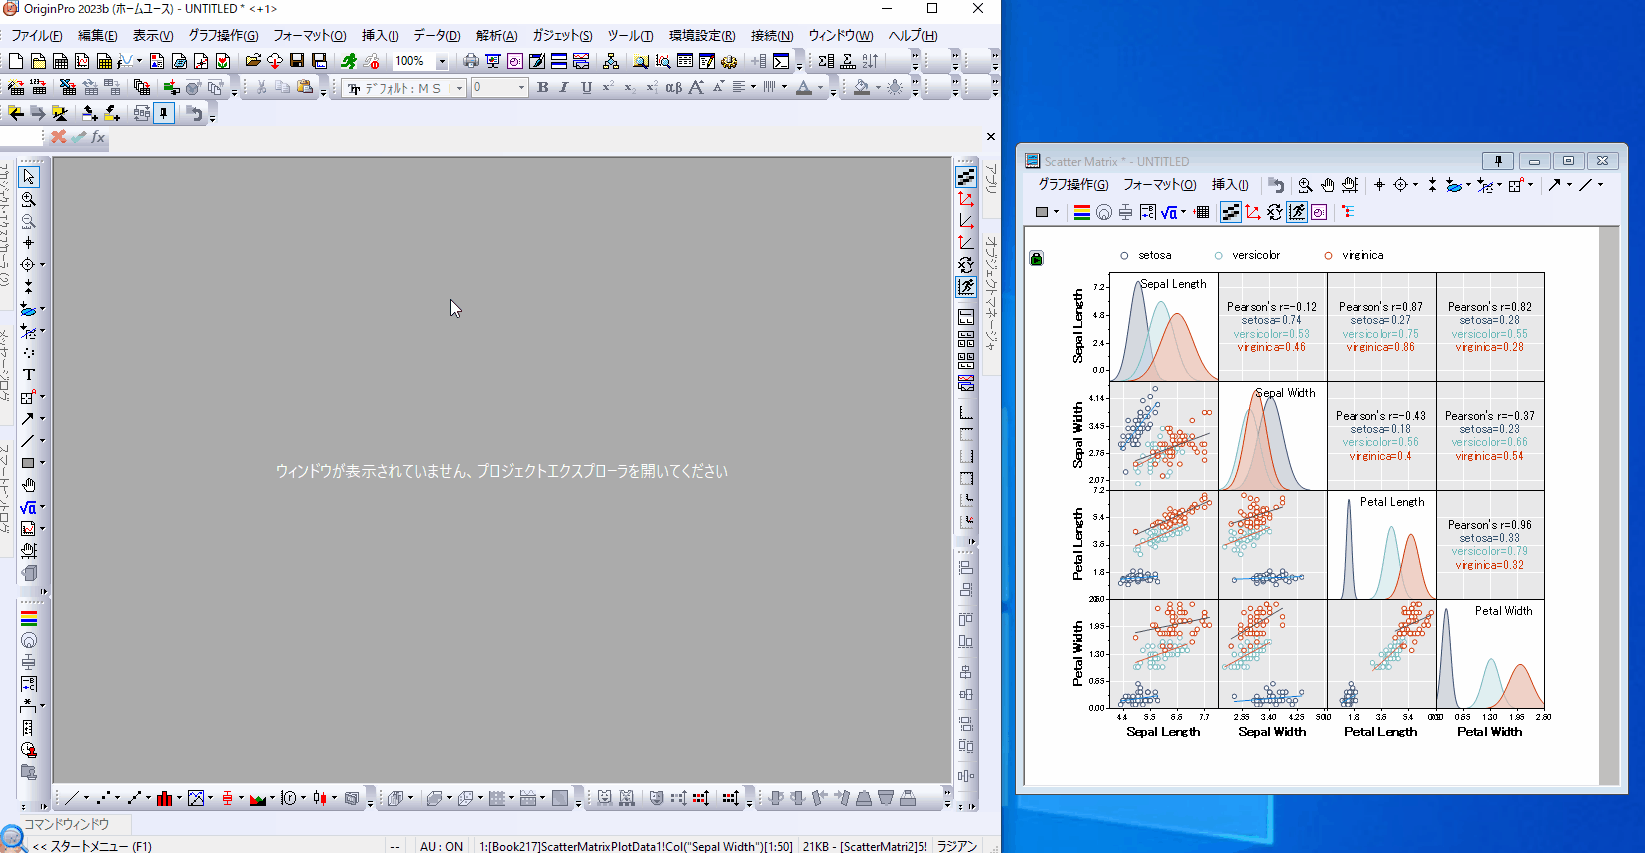Open an existing project folder icon
The image size is (1645, 853).
click(253, 62)
